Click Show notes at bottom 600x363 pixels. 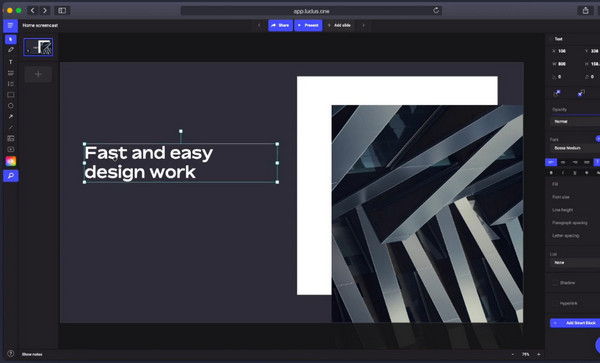[32, 354]
